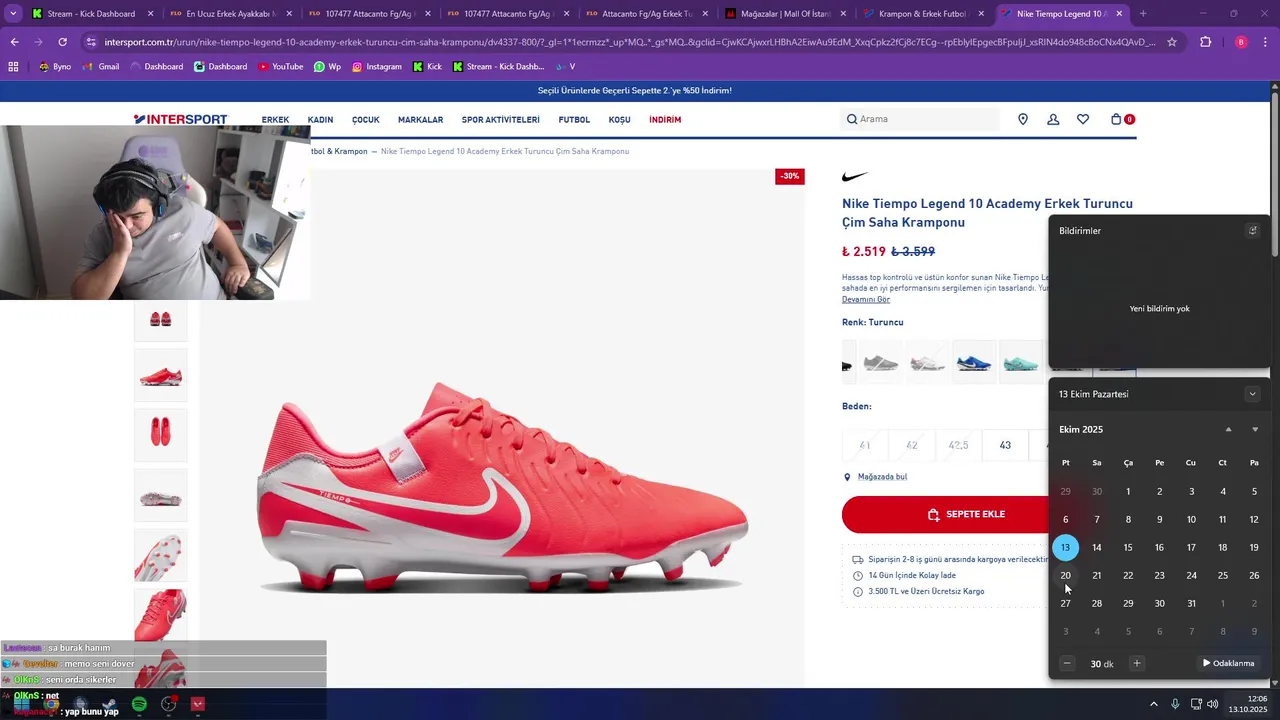Viewport: 1280px width, 720px height.
Task: Open the clock showing 12:06 in taskbar
Action: [1250, 703]
